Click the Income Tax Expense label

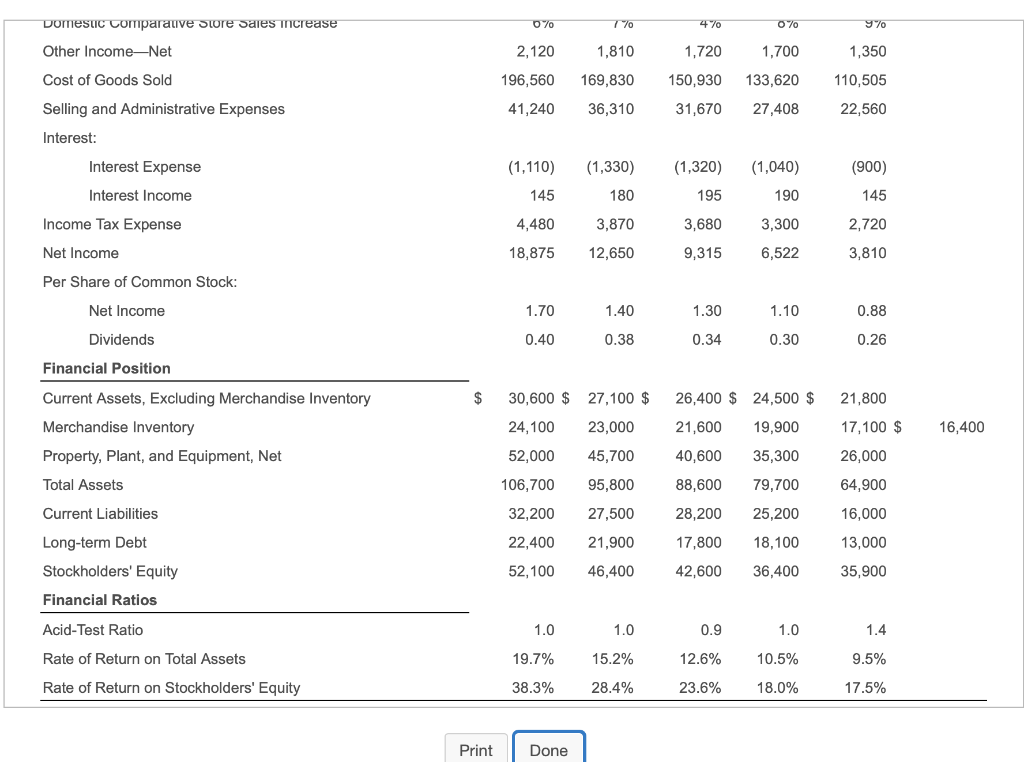112,224
